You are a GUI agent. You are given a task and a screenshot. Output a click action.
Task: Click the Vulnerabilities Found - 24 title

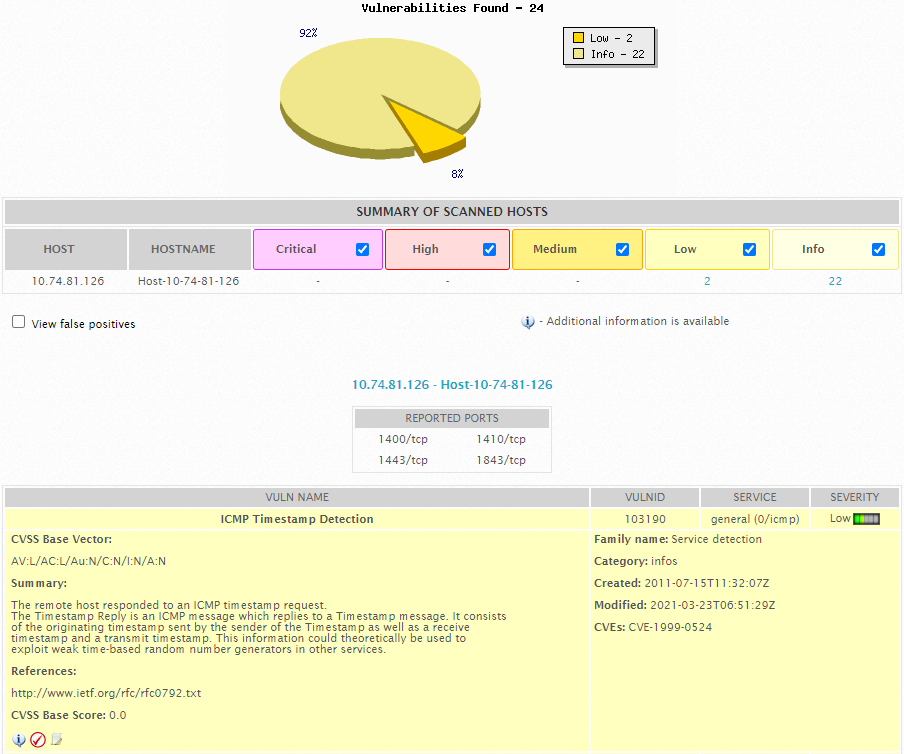452,8
